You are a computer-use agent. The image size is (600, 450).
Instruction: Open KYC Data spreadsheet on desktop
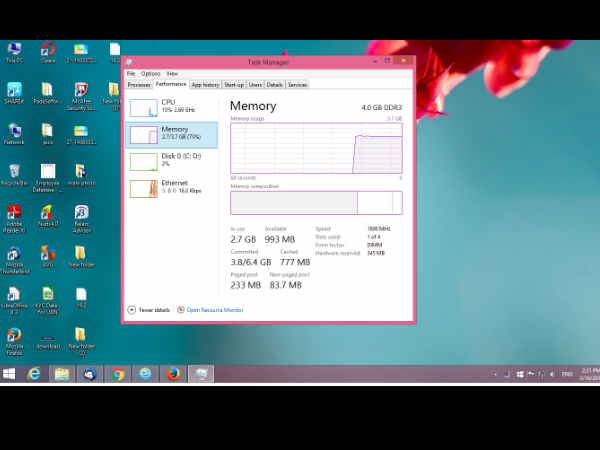48,301
